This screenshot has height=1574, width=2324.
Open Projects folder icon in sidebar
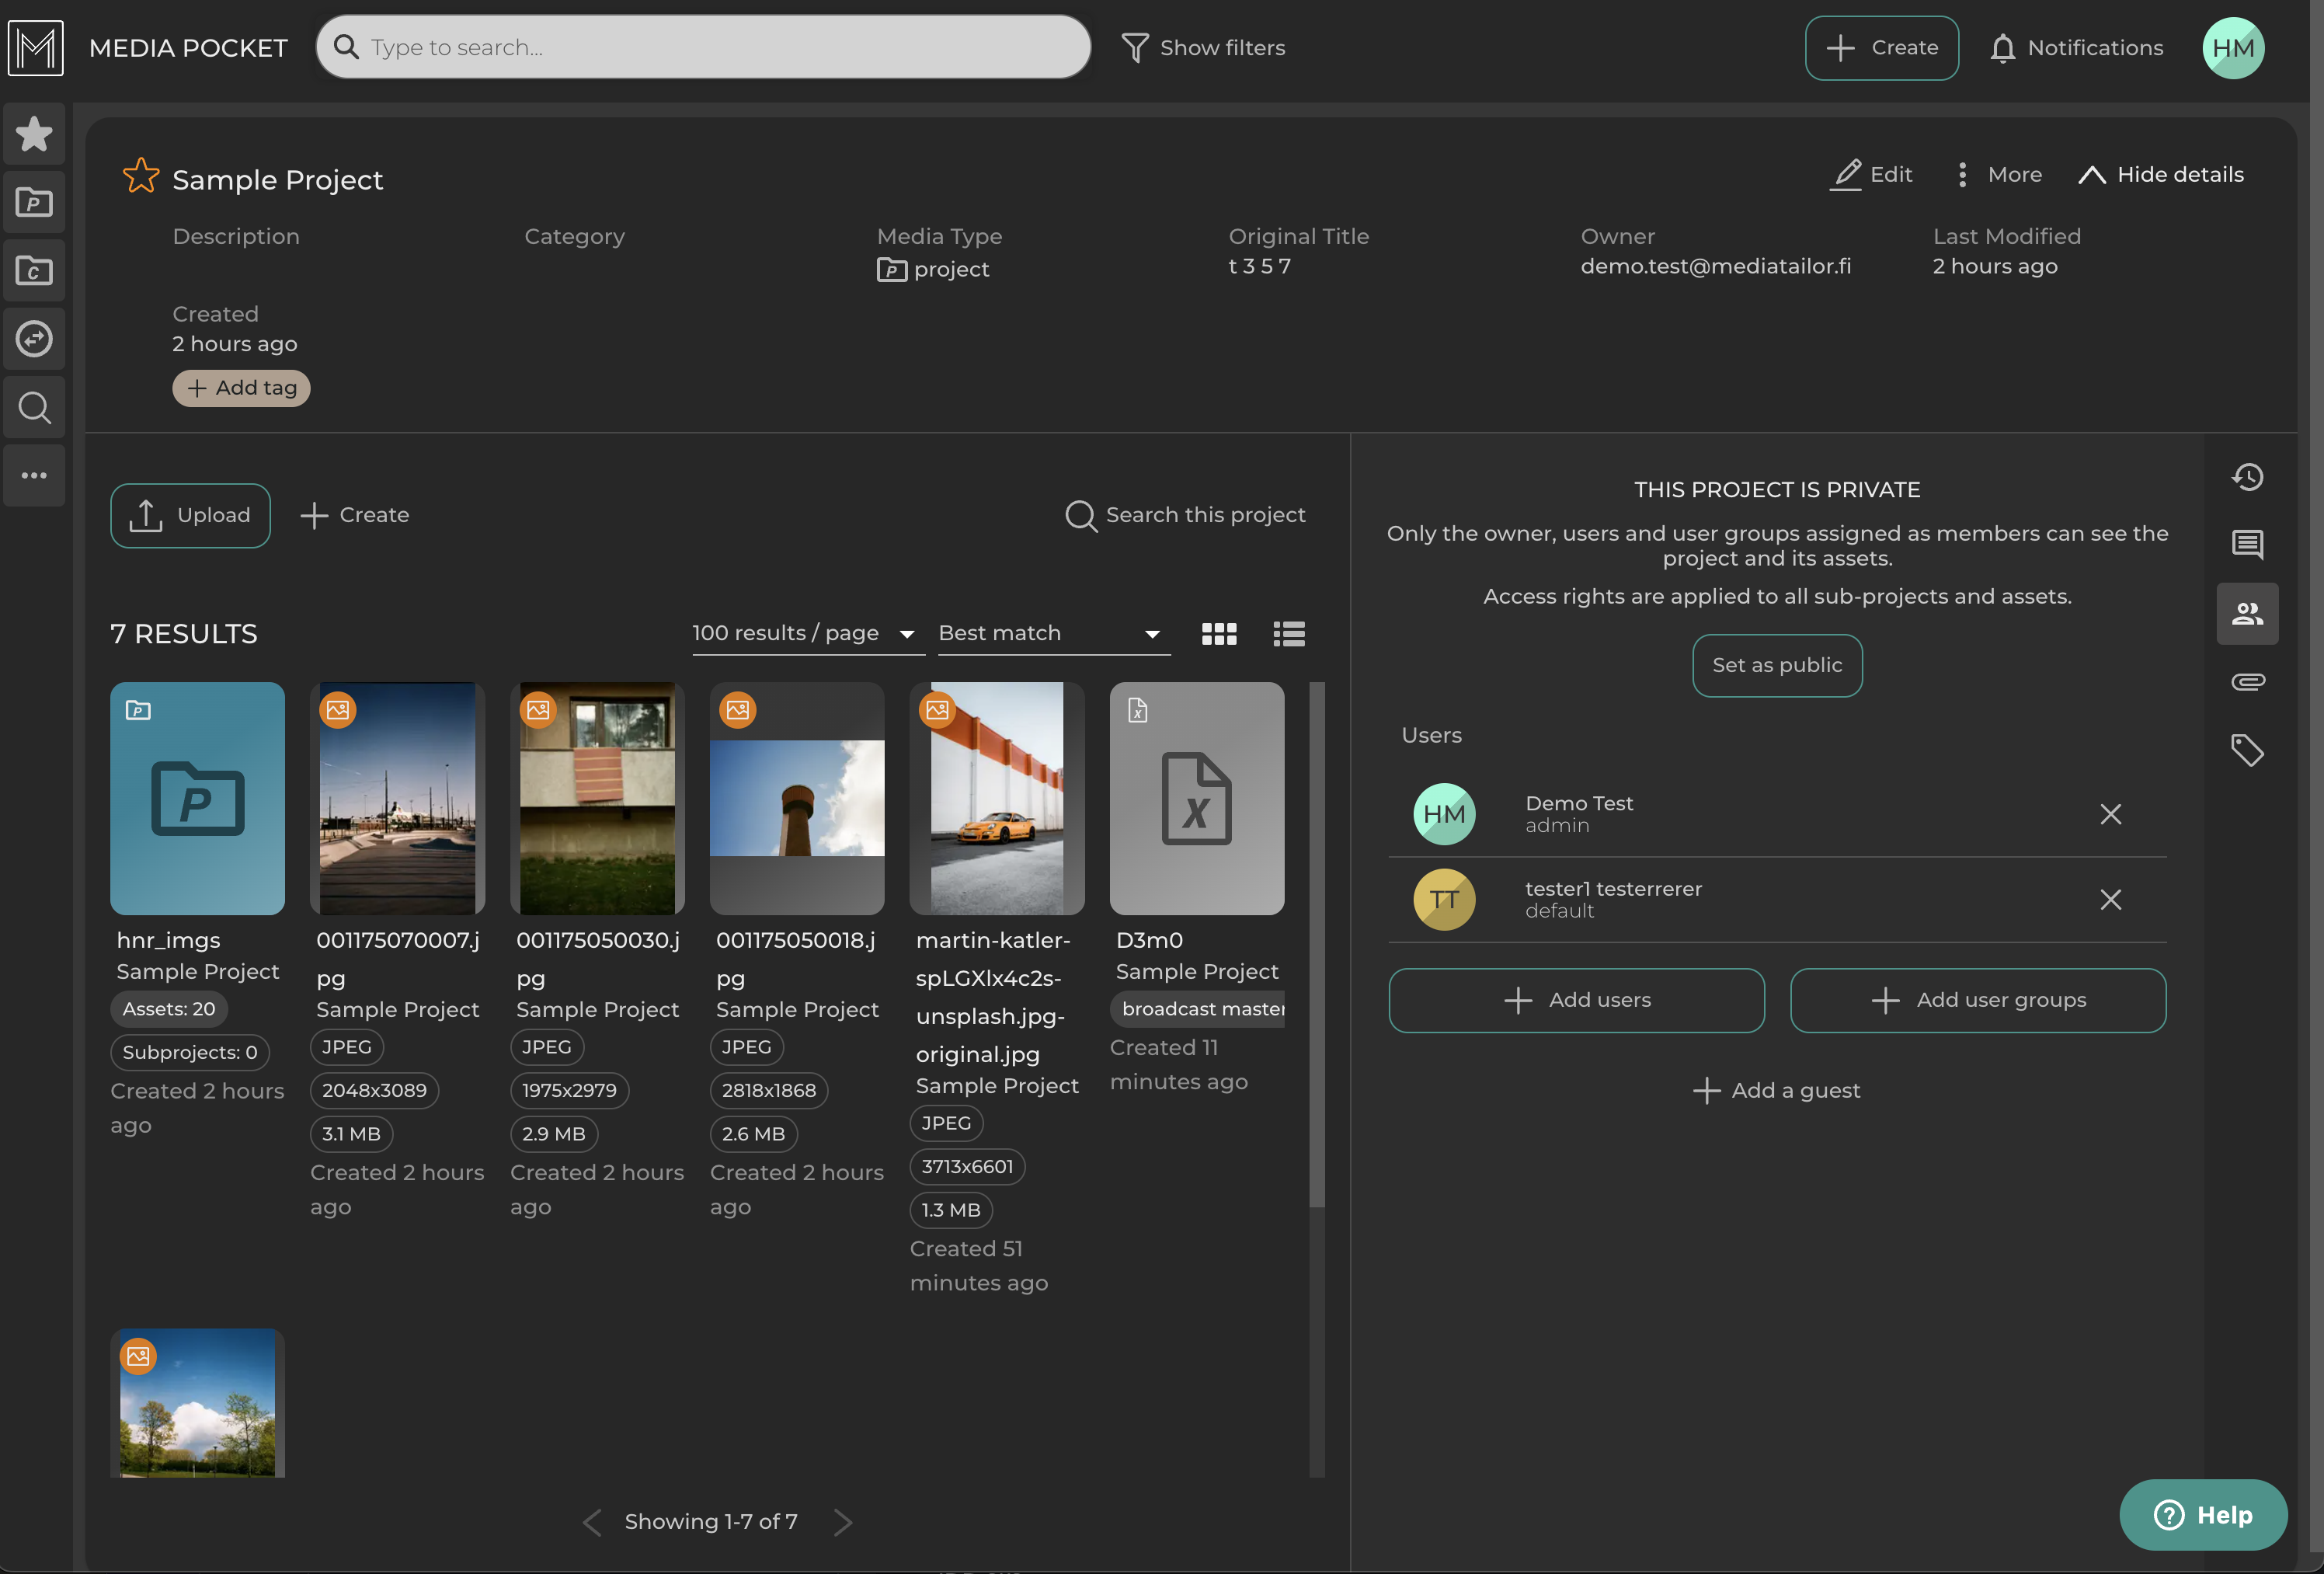click(34, 203)
